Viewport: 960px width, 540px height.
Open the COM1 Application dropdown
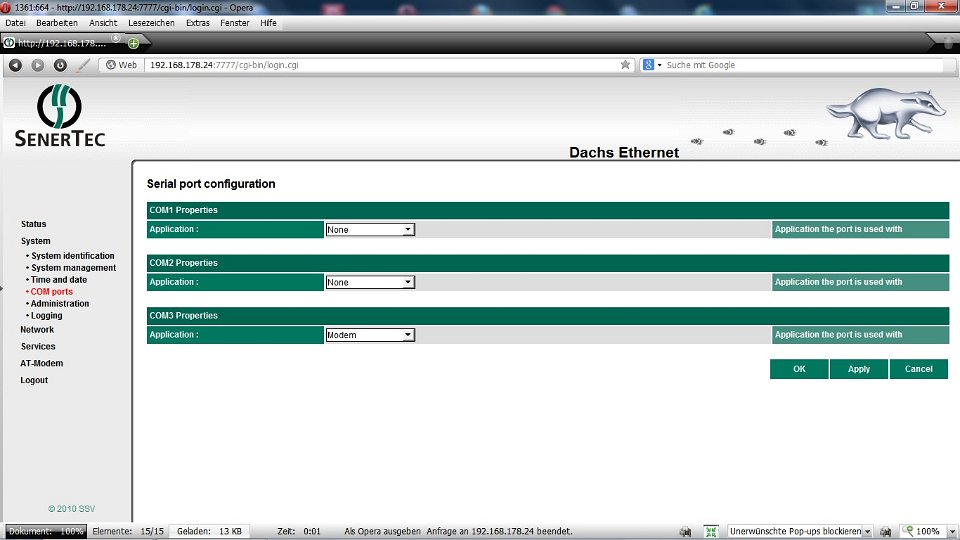click(369, 230)
